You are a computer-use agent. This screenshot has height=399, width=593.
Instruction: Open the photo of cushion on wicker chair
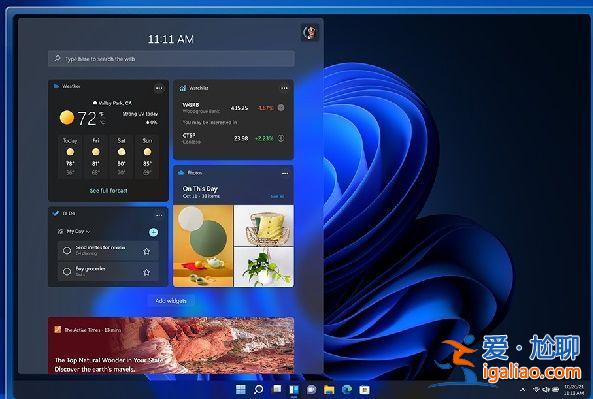[264, 225]
